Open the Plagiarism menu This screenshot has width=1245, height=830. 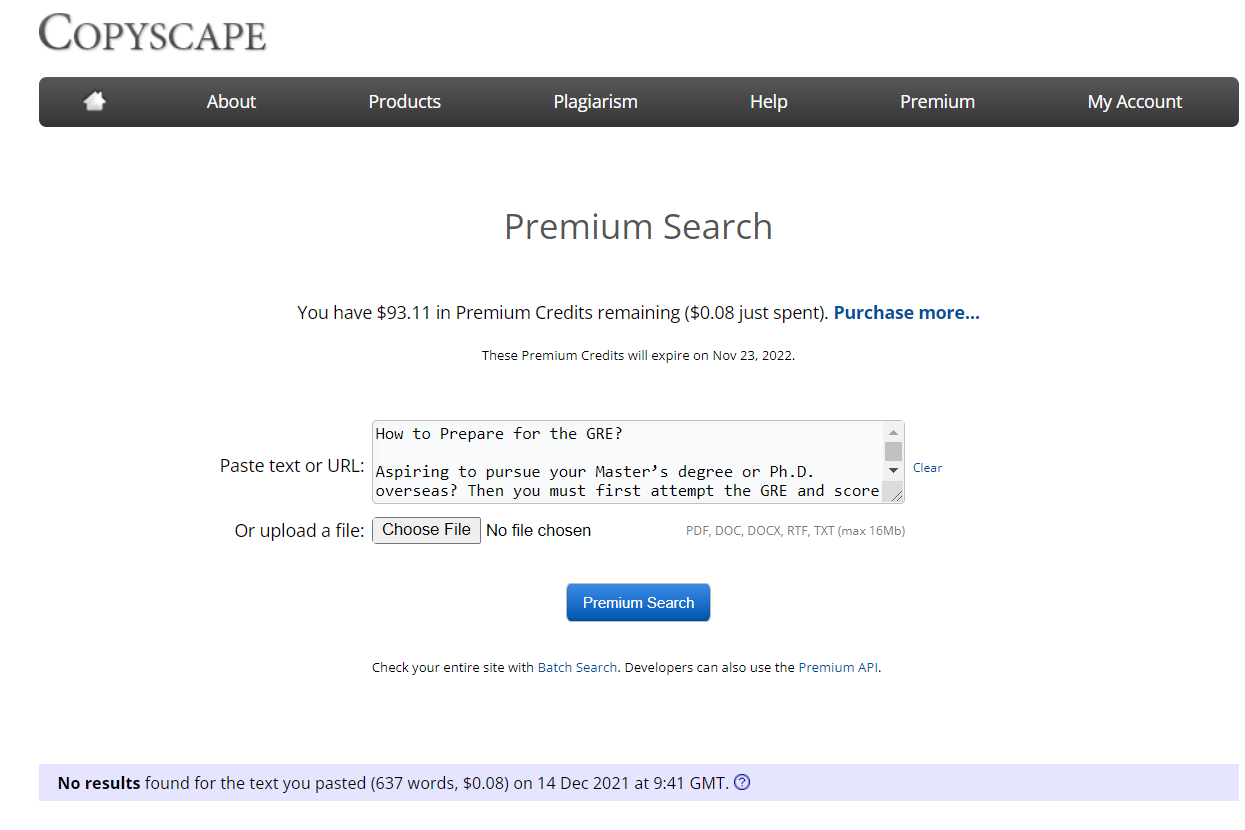(596, 101)
